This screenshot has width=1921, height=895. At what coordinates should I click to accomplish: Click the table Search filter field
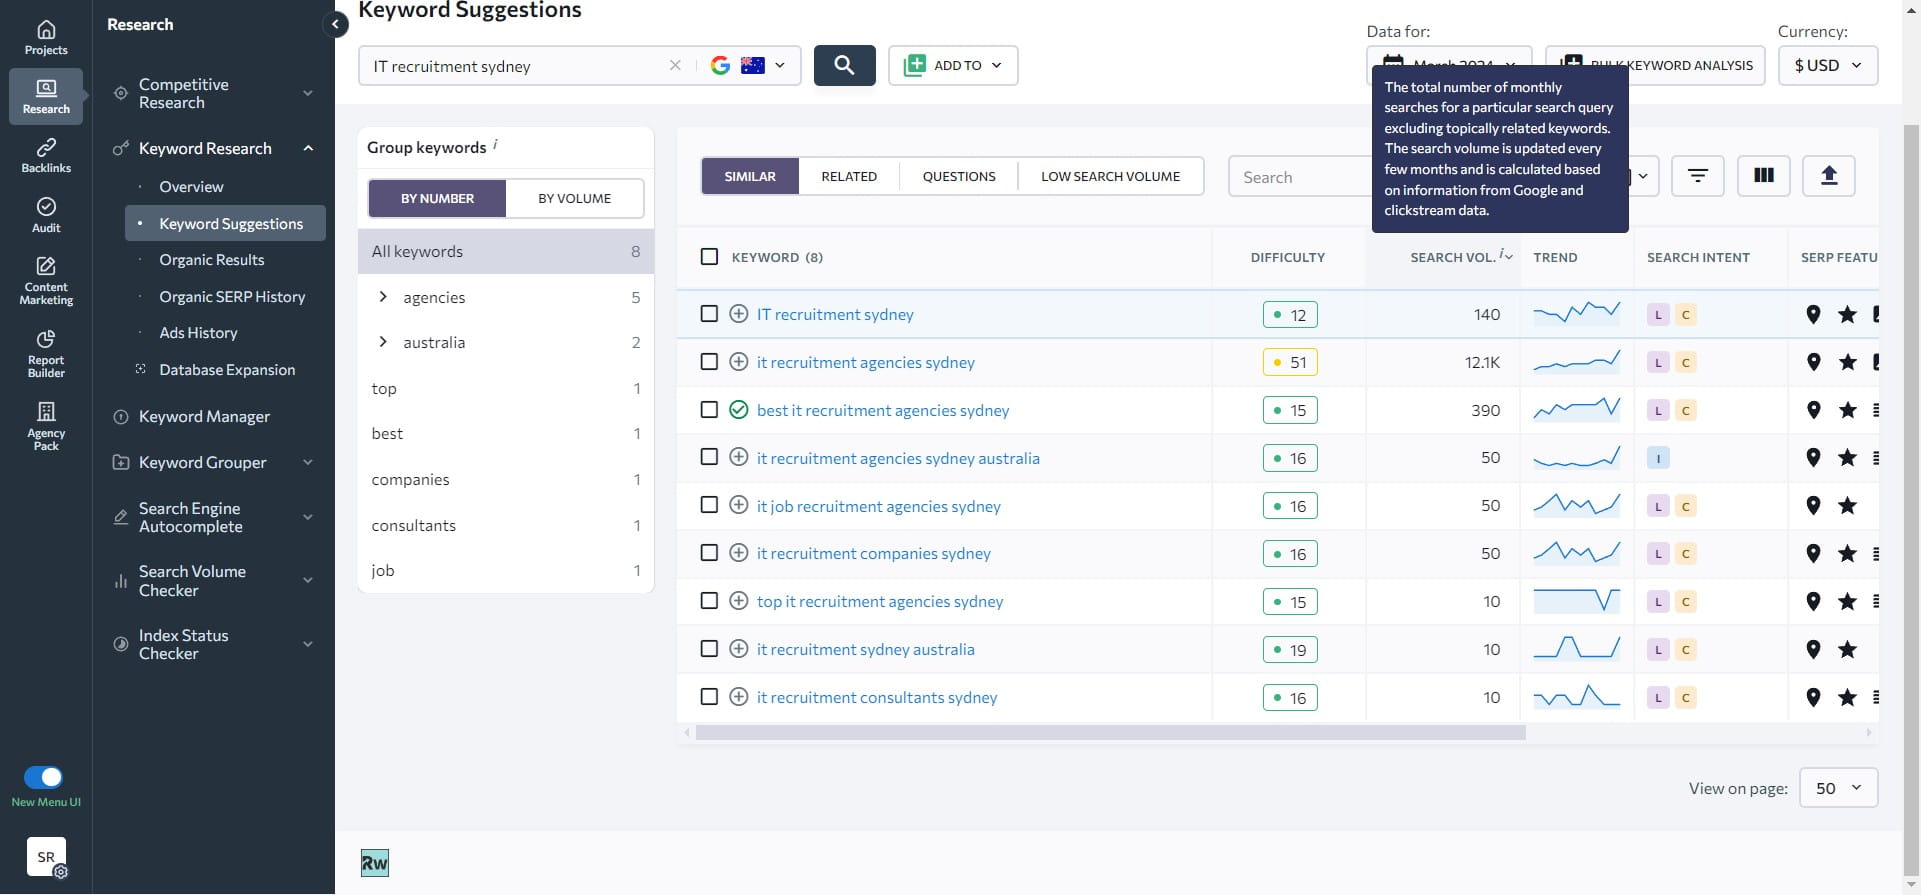(1300, 177)
